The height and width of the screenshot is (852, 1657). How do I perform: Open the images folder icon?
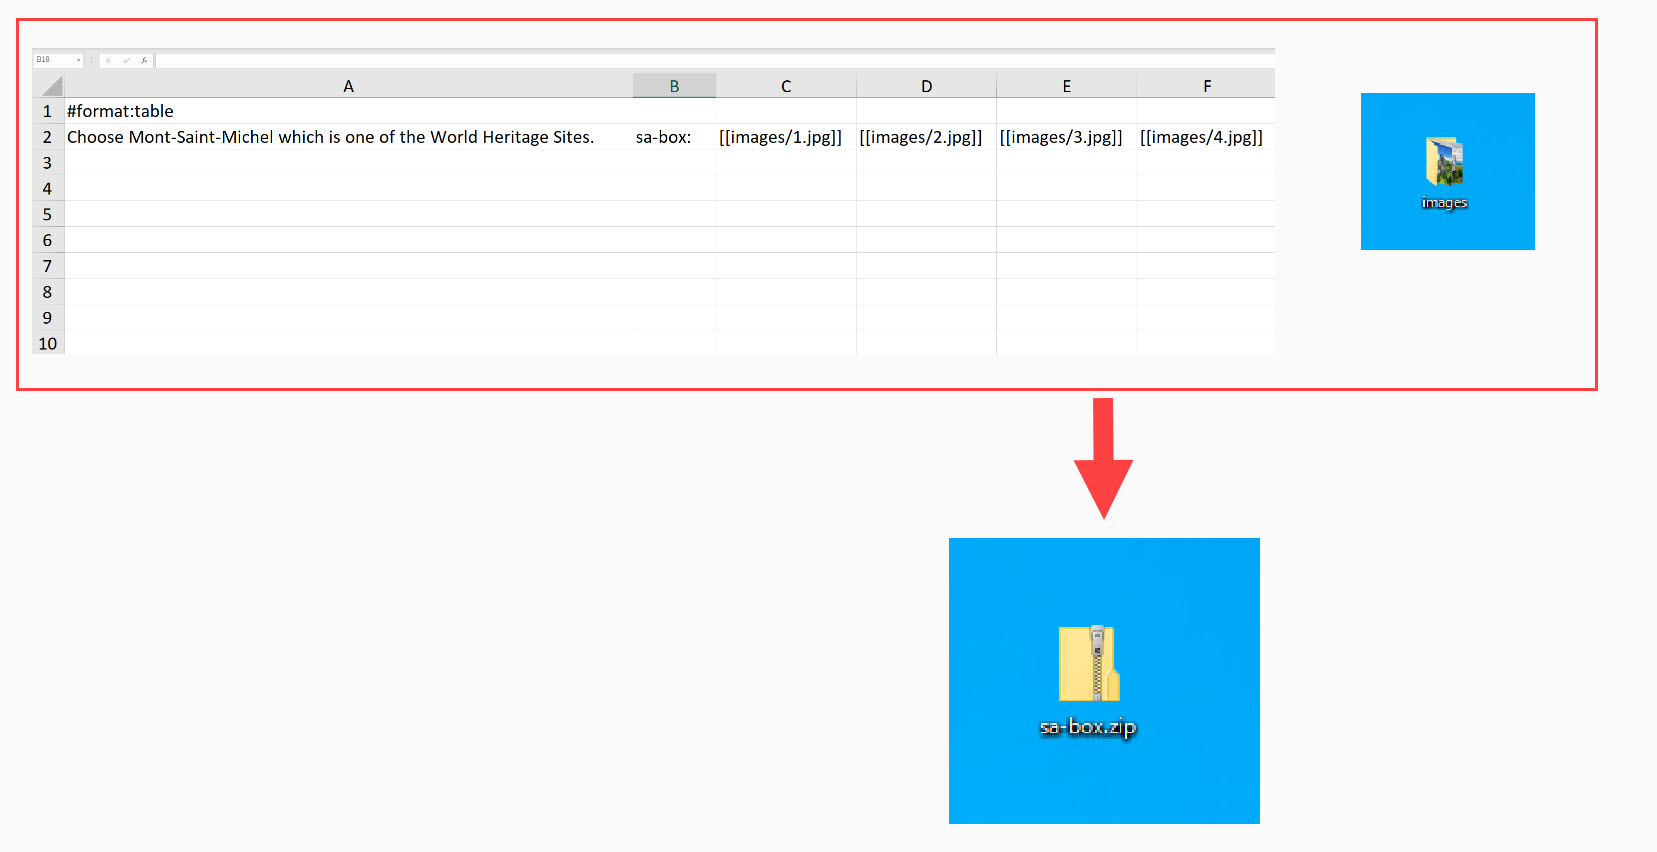tap(1445, 162)
